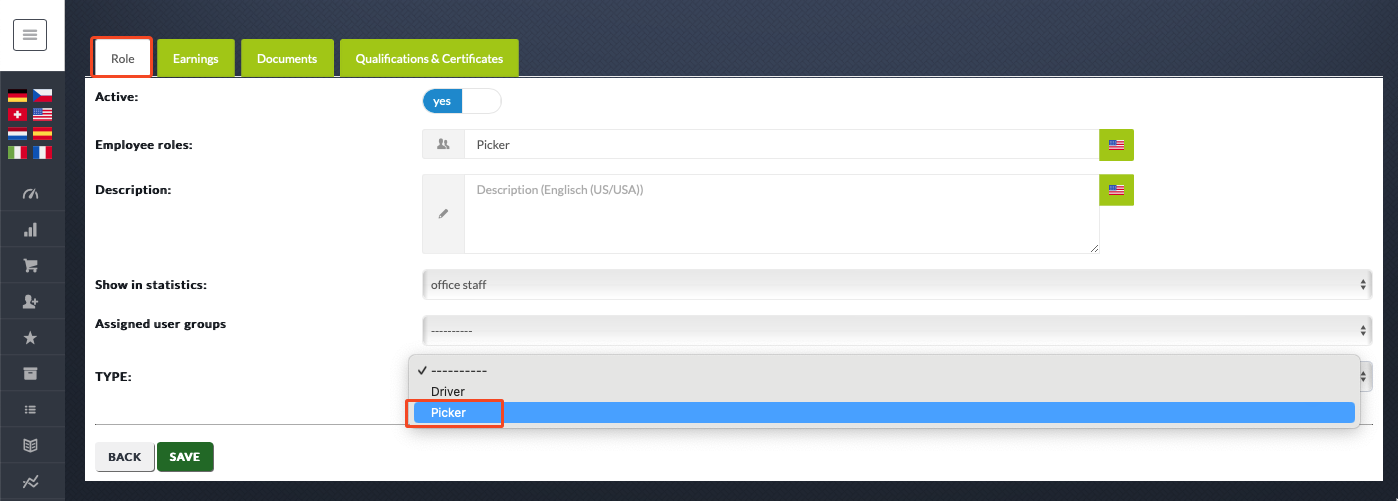Focus the Employee roles Picker field
1398x501 pixels.
pyautogui.click(x=781, y=145)
